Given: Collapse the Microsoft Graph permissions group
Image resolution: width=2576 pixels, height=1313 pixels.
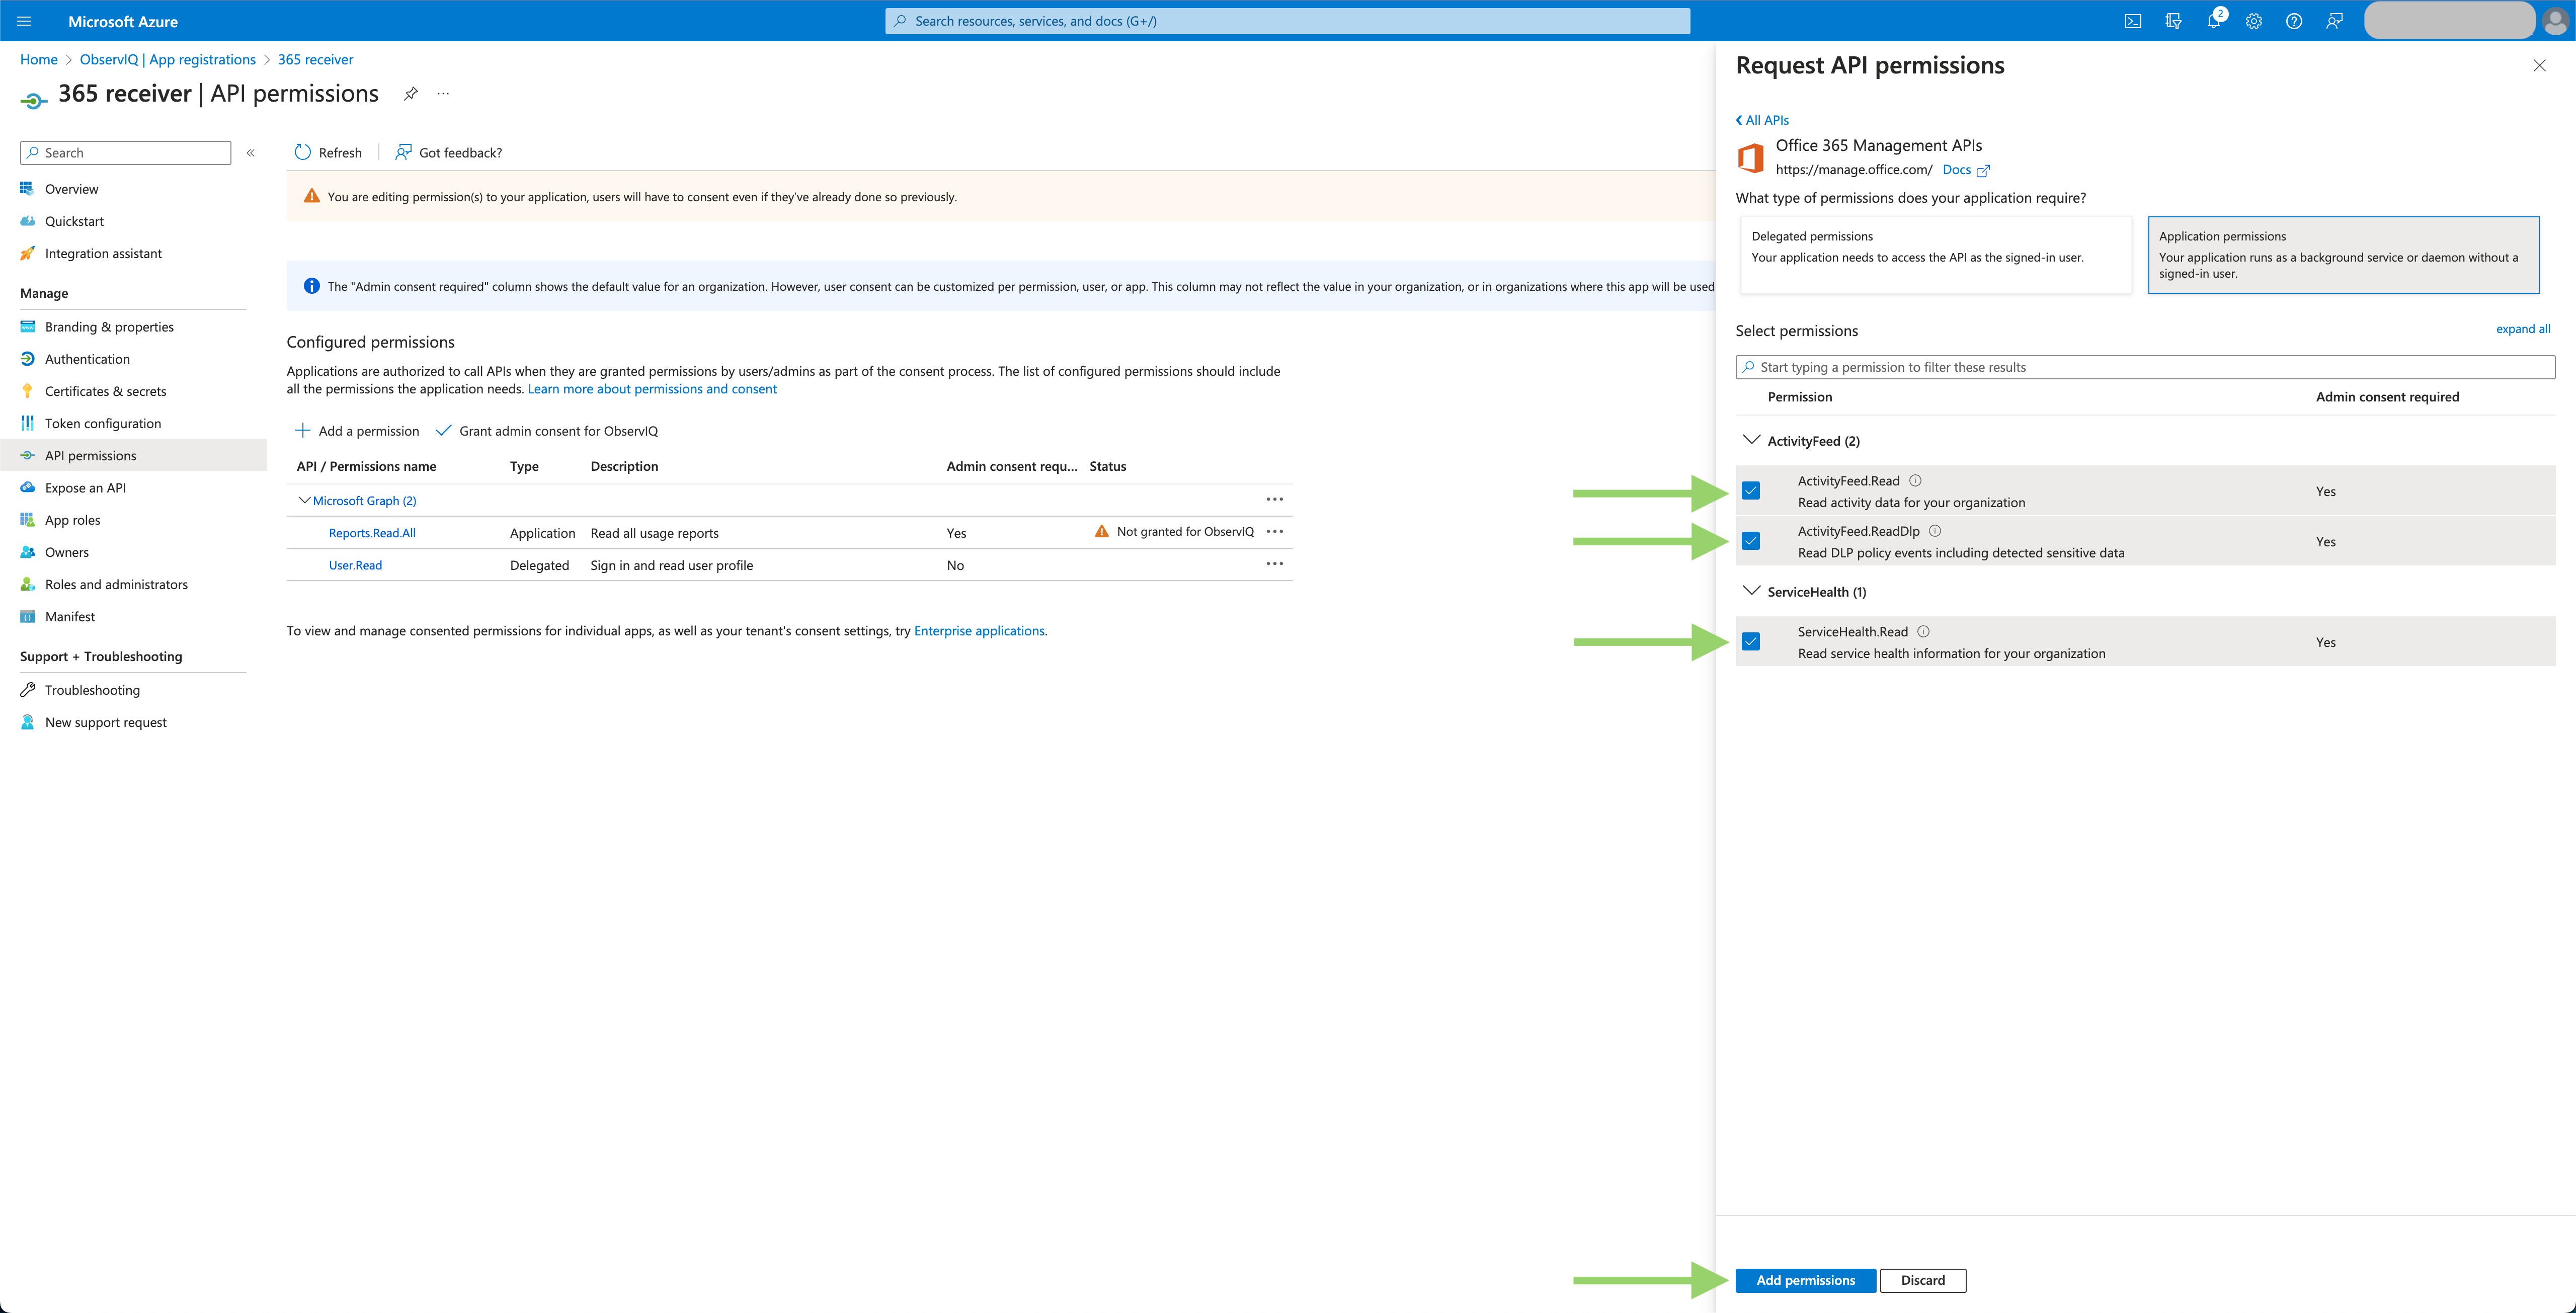Looking at the screenshot, I should click(x=304, y=500).
